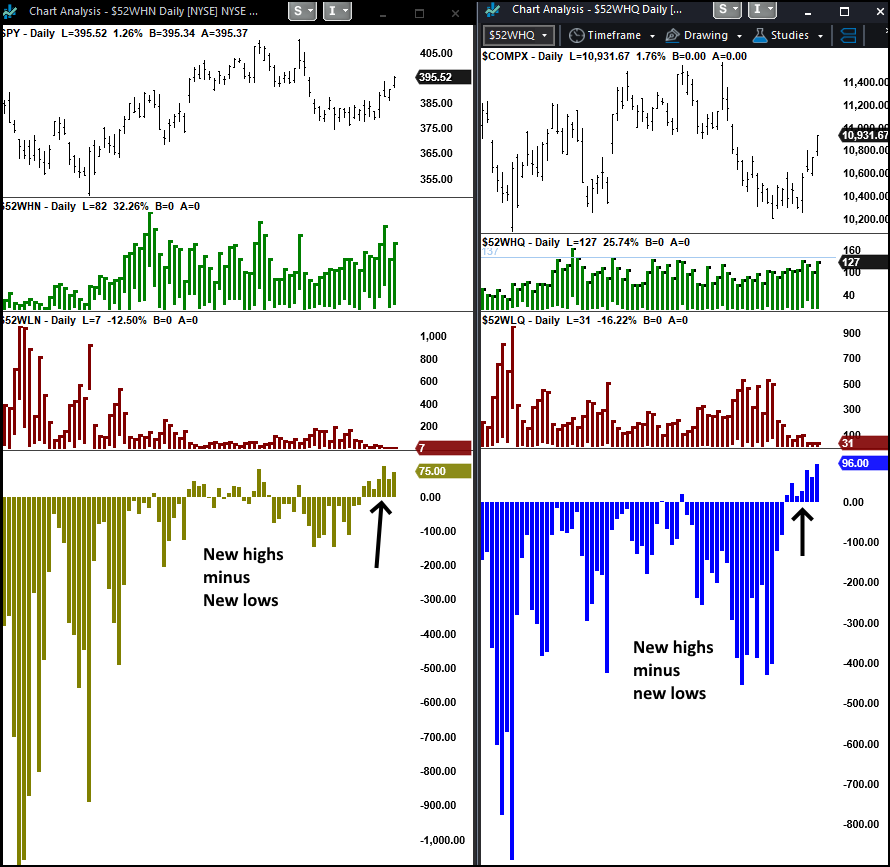
Task: Click the blue chart-linking icon after Studies
Action: 848,36
